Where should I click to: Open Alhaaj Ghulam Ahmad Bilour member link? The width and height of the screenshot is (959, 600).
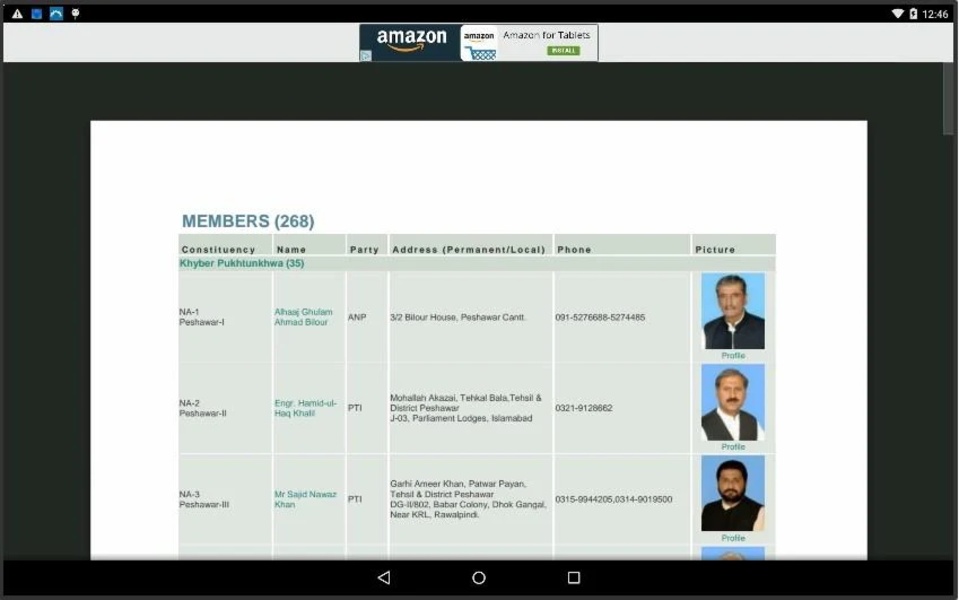[x=303, y=317]
